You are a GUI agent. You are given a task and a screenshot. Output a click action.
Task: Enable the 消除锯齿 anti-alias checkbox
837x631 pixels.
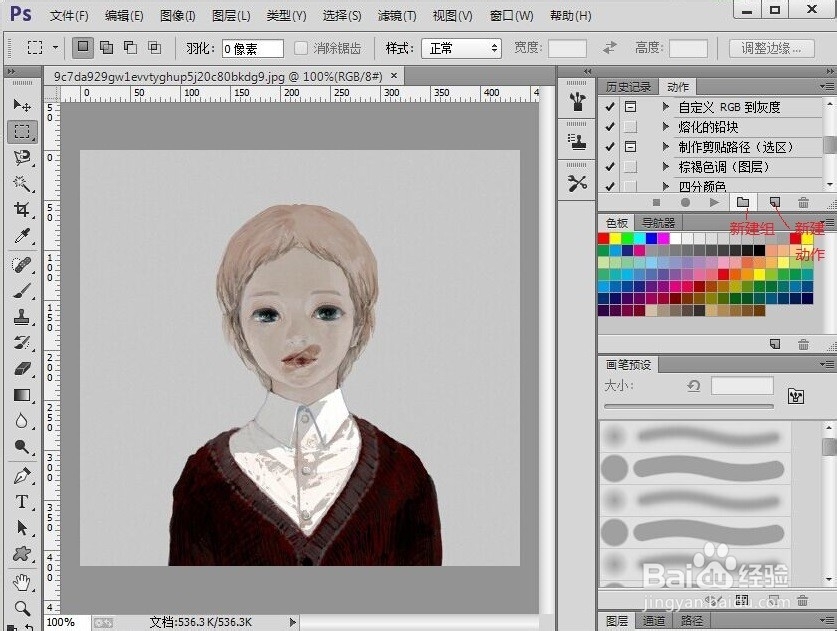(301, 48)
